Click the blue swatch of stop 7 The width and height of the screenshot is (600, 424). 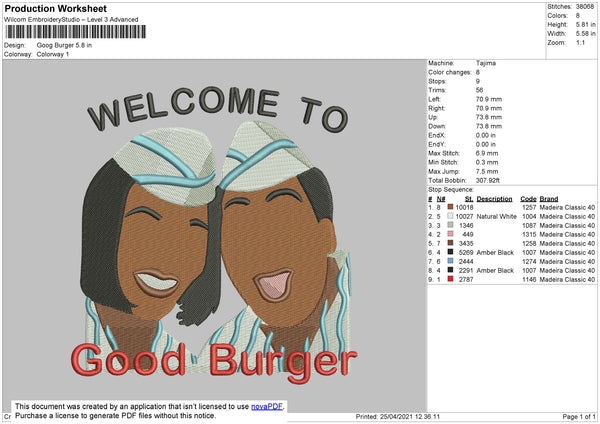(450, 261)
